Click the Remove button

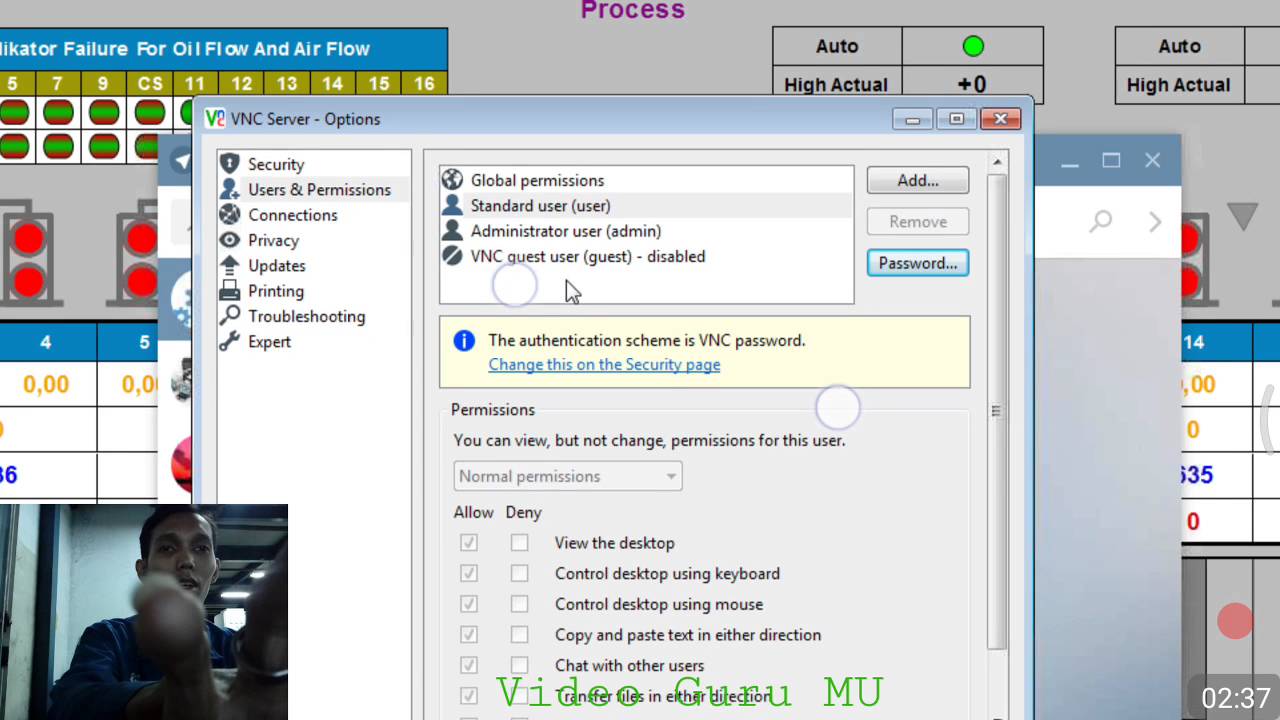point(918,221)
